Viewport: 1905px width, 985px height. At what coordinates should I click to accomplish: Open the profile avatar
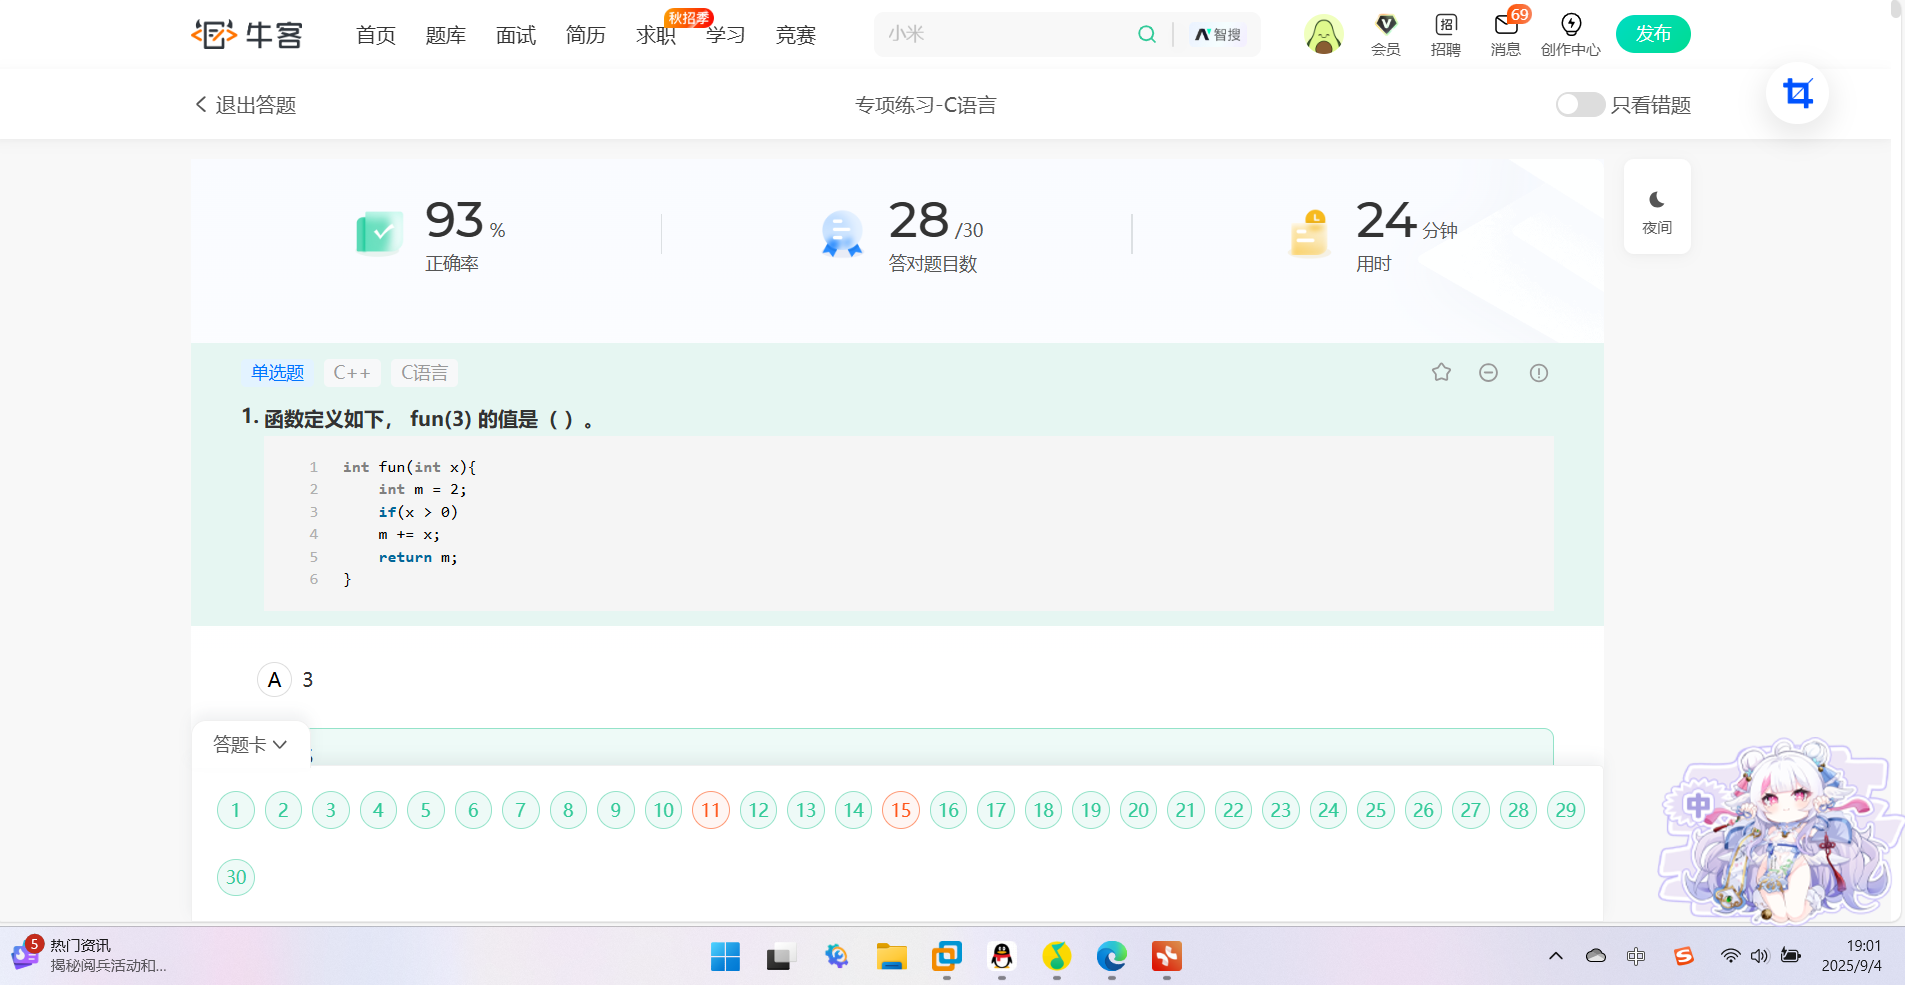[1323, 33]
